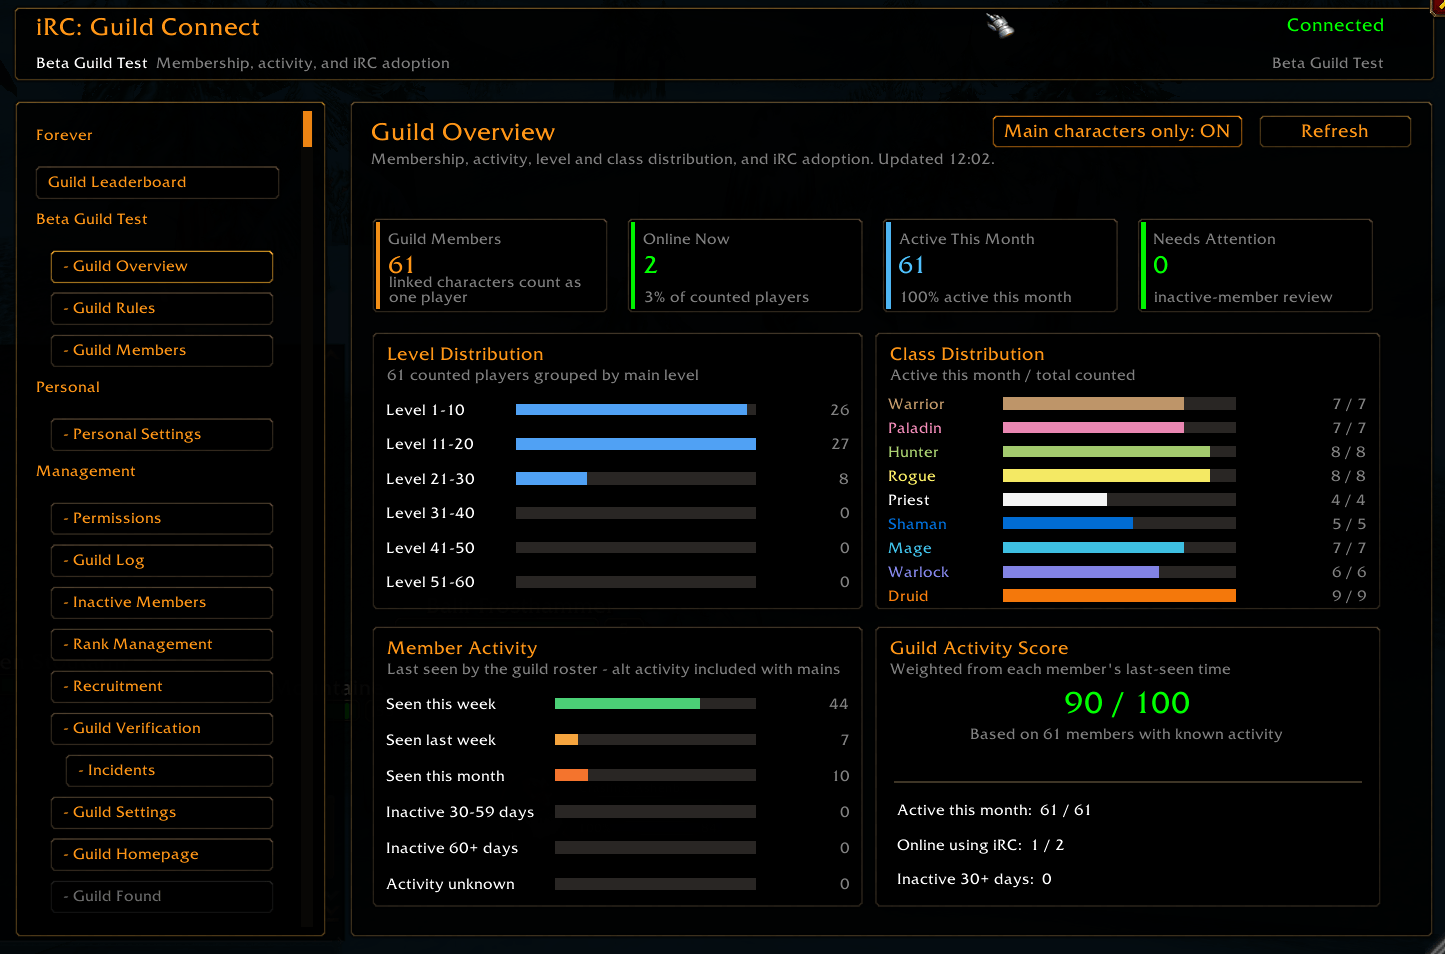Image resolution: width=1445 pixels, height=954 pixels.
Task: Open the Guild Found entry
Action: (x=162, y=896)
